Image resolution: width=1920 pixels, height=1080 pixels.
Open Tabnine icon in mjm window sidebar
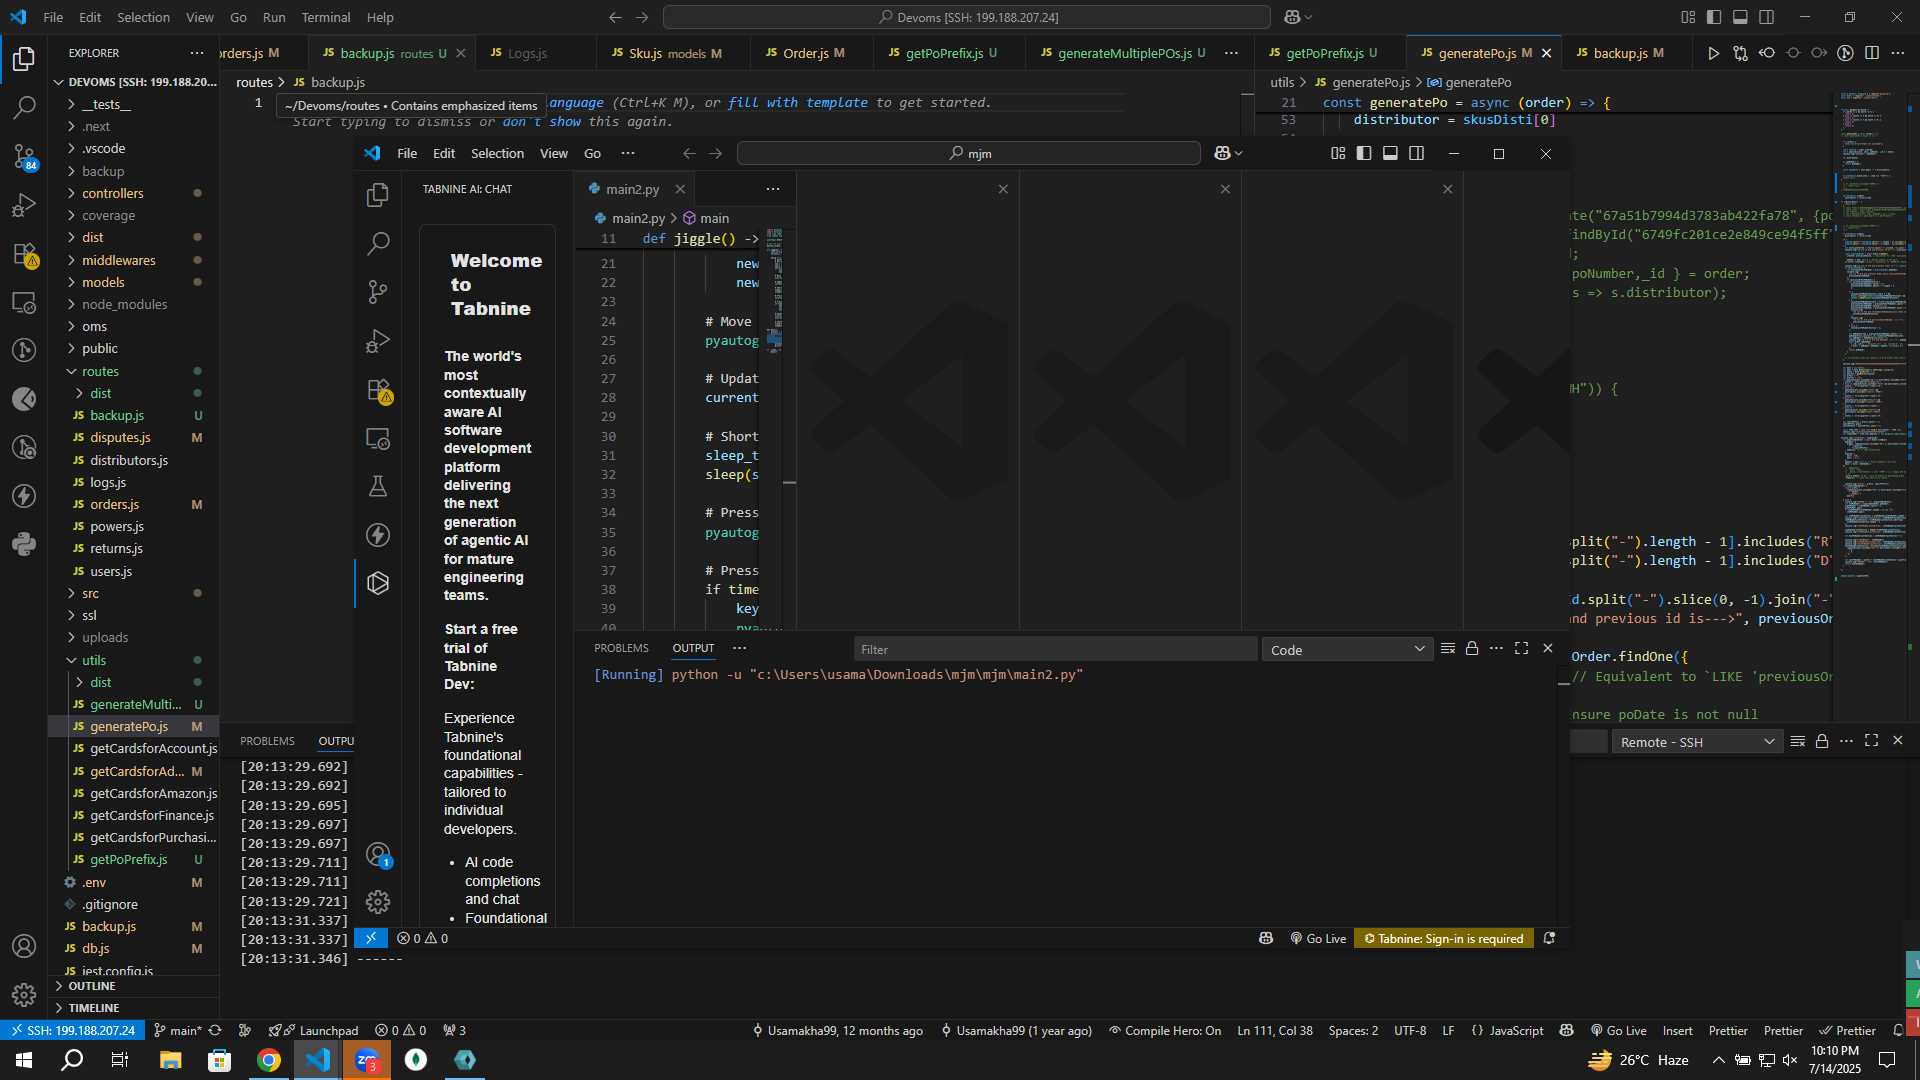378,583
